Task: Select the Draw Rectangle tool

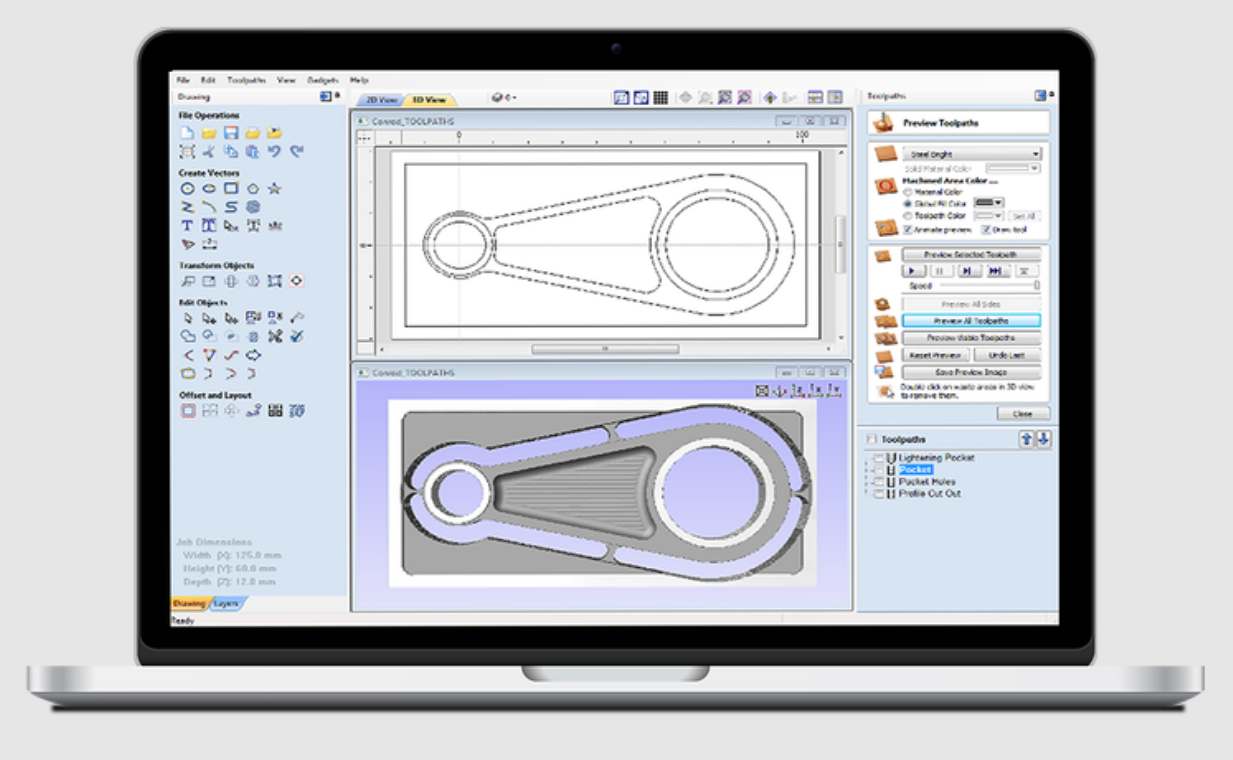Action: 230,188
